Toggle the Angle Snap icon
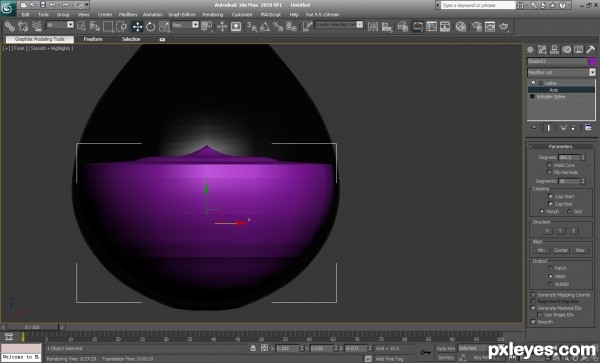 [x=265, y=26]
